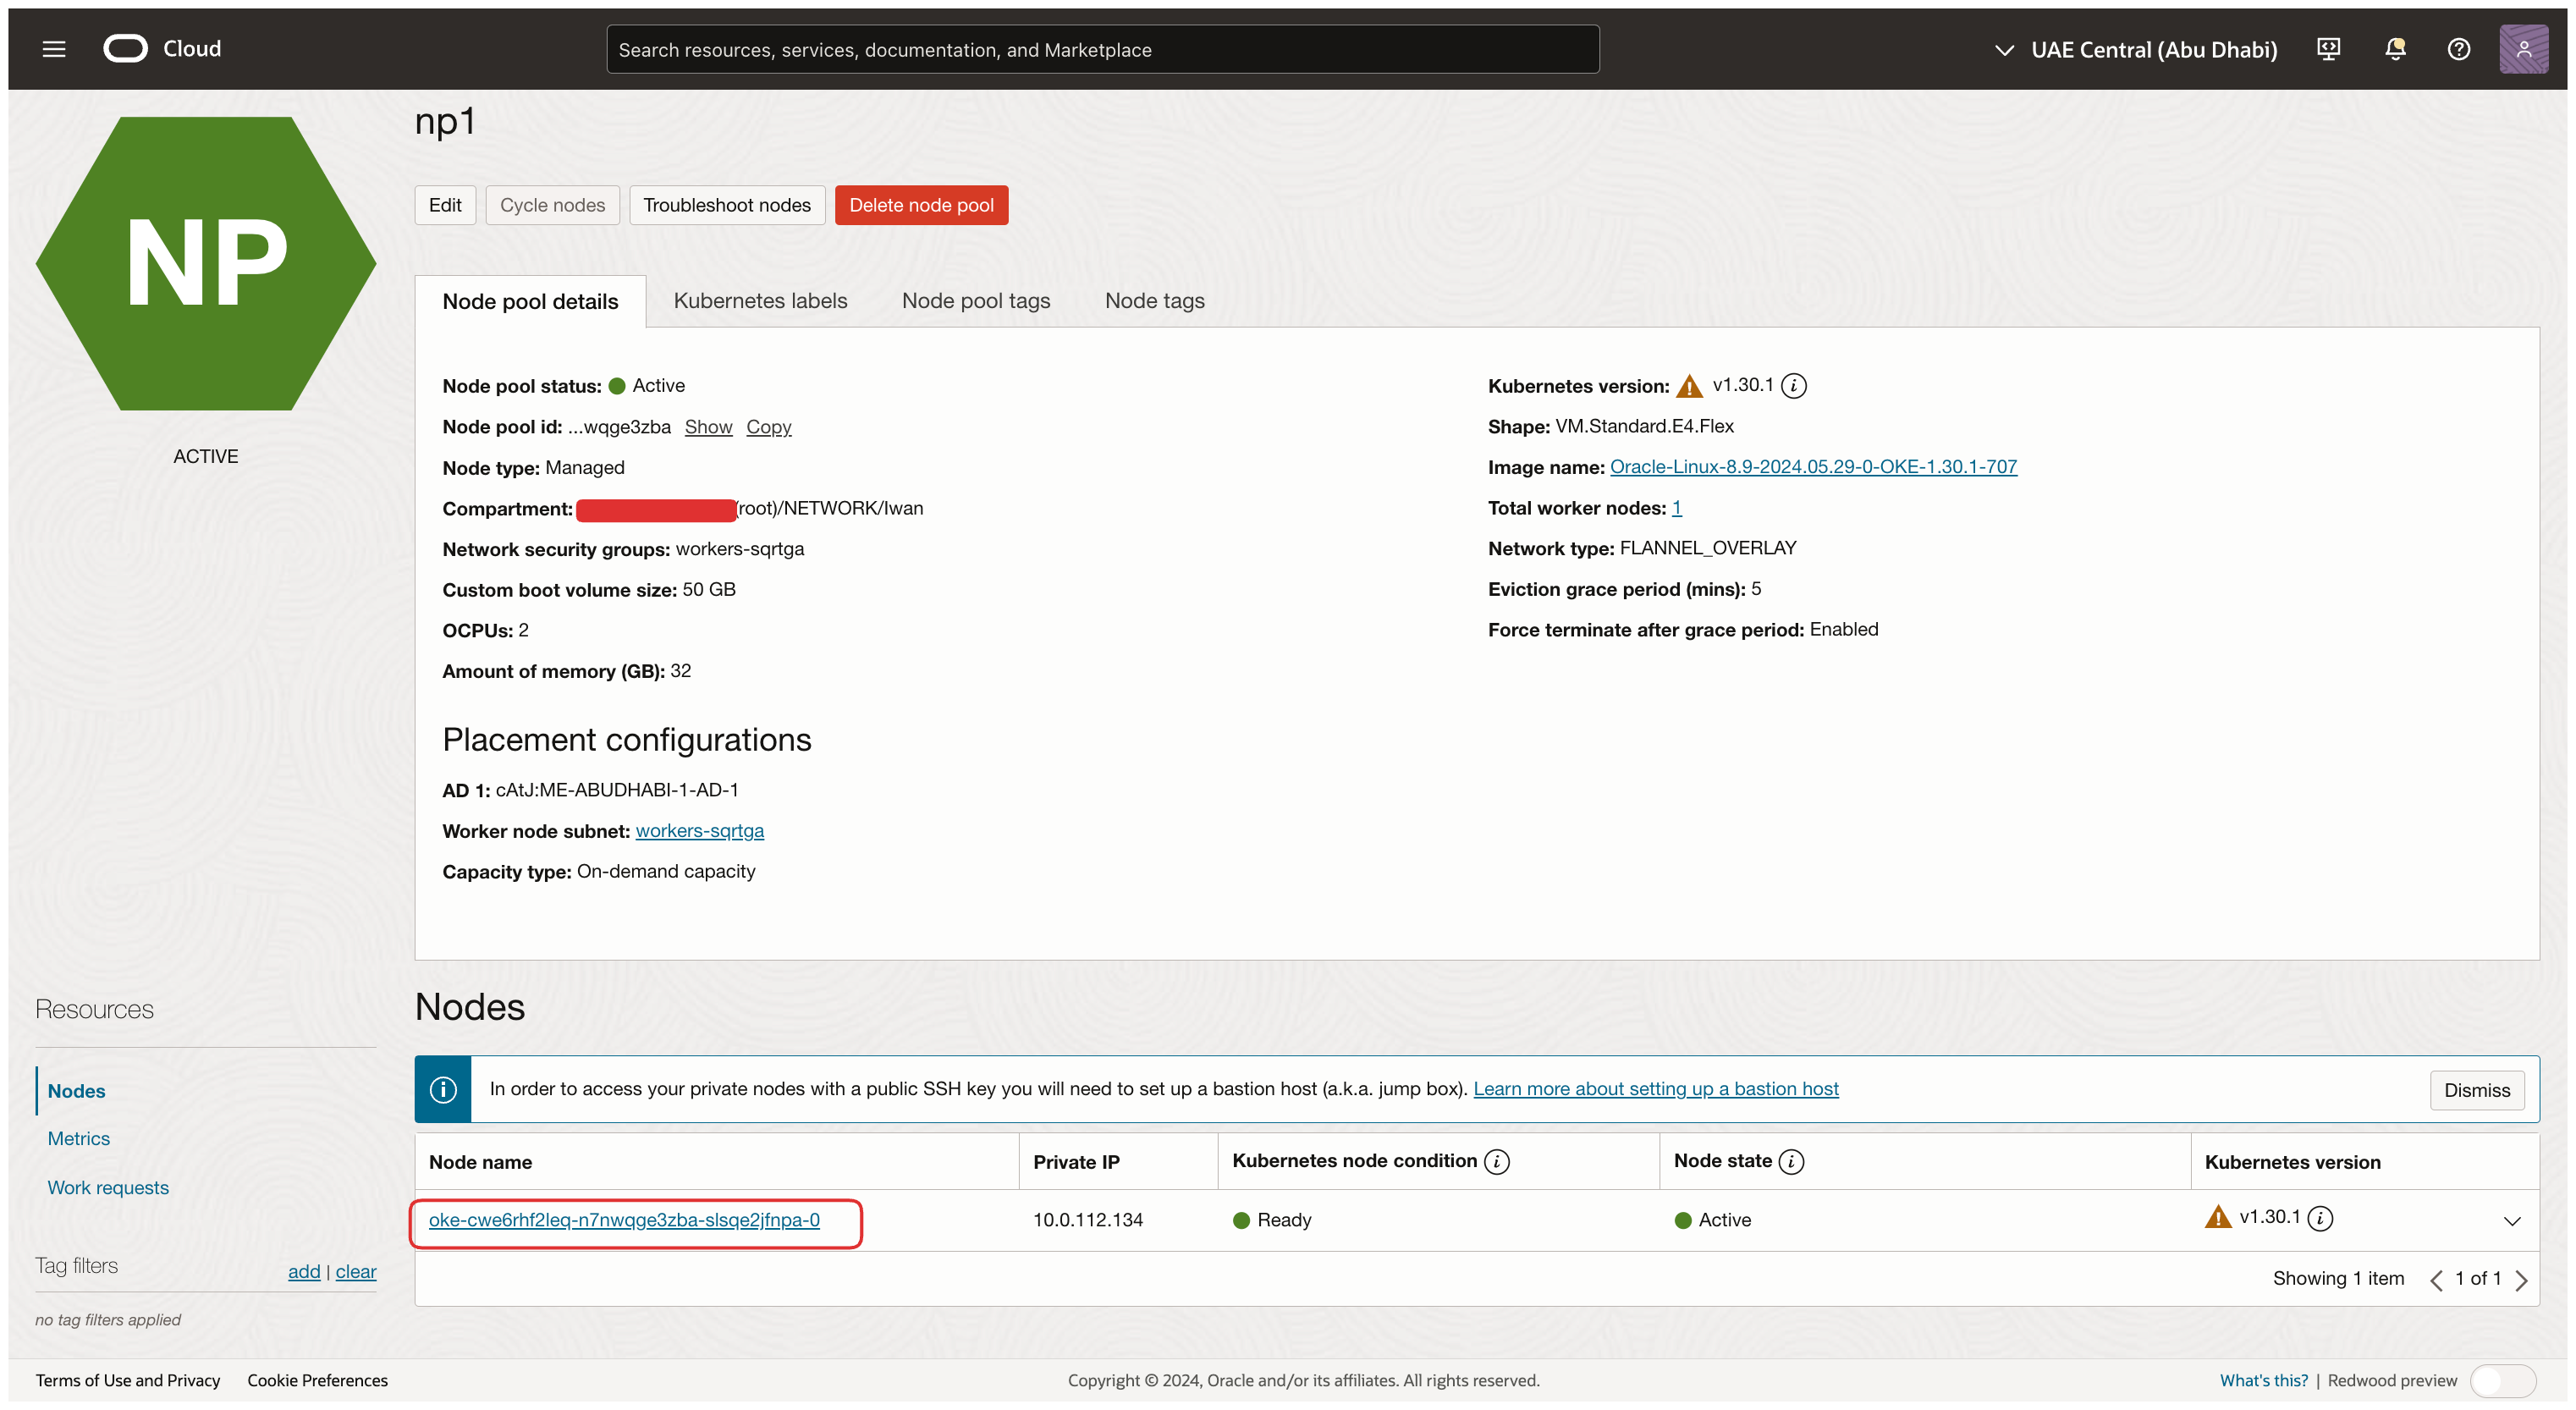Open the user profile avatar menu
The height and width of the screenshot is (1410, 2576).
(x=2523, y=49)
